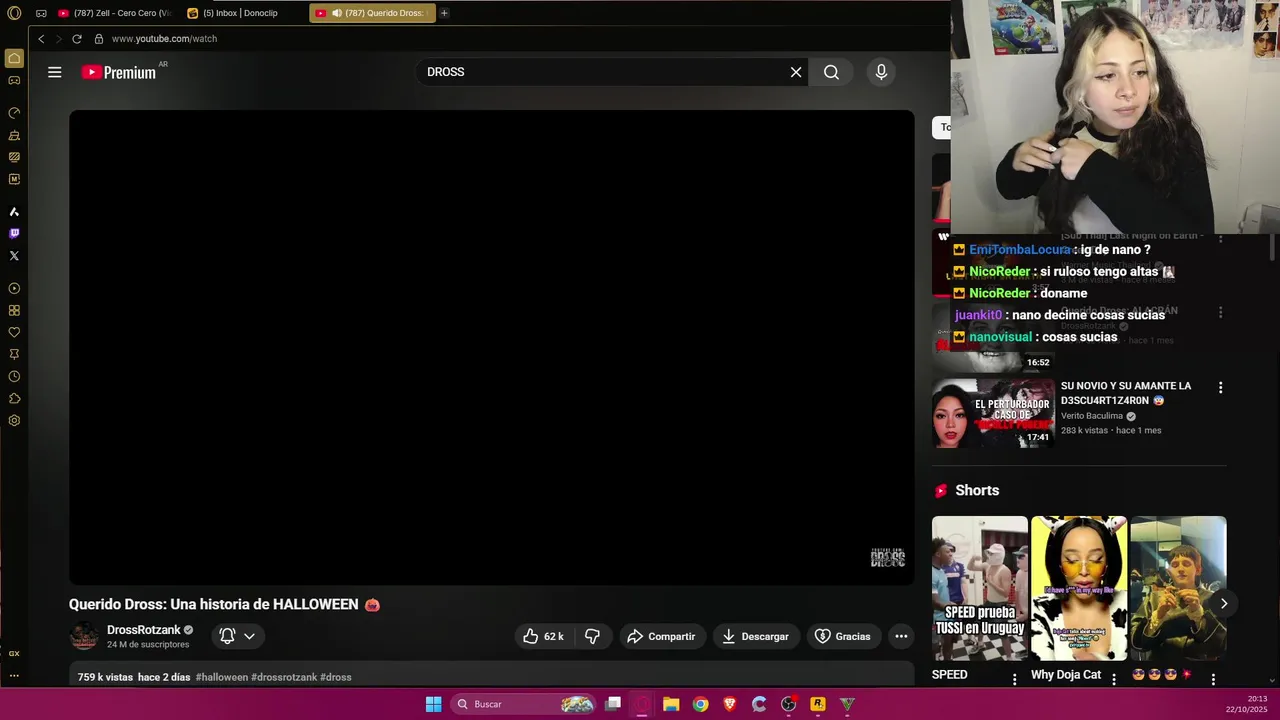Open Rockstar Games Launcher from taskbar
The width and height of the screenshot is (1280, 720).
tap(818, 704)
